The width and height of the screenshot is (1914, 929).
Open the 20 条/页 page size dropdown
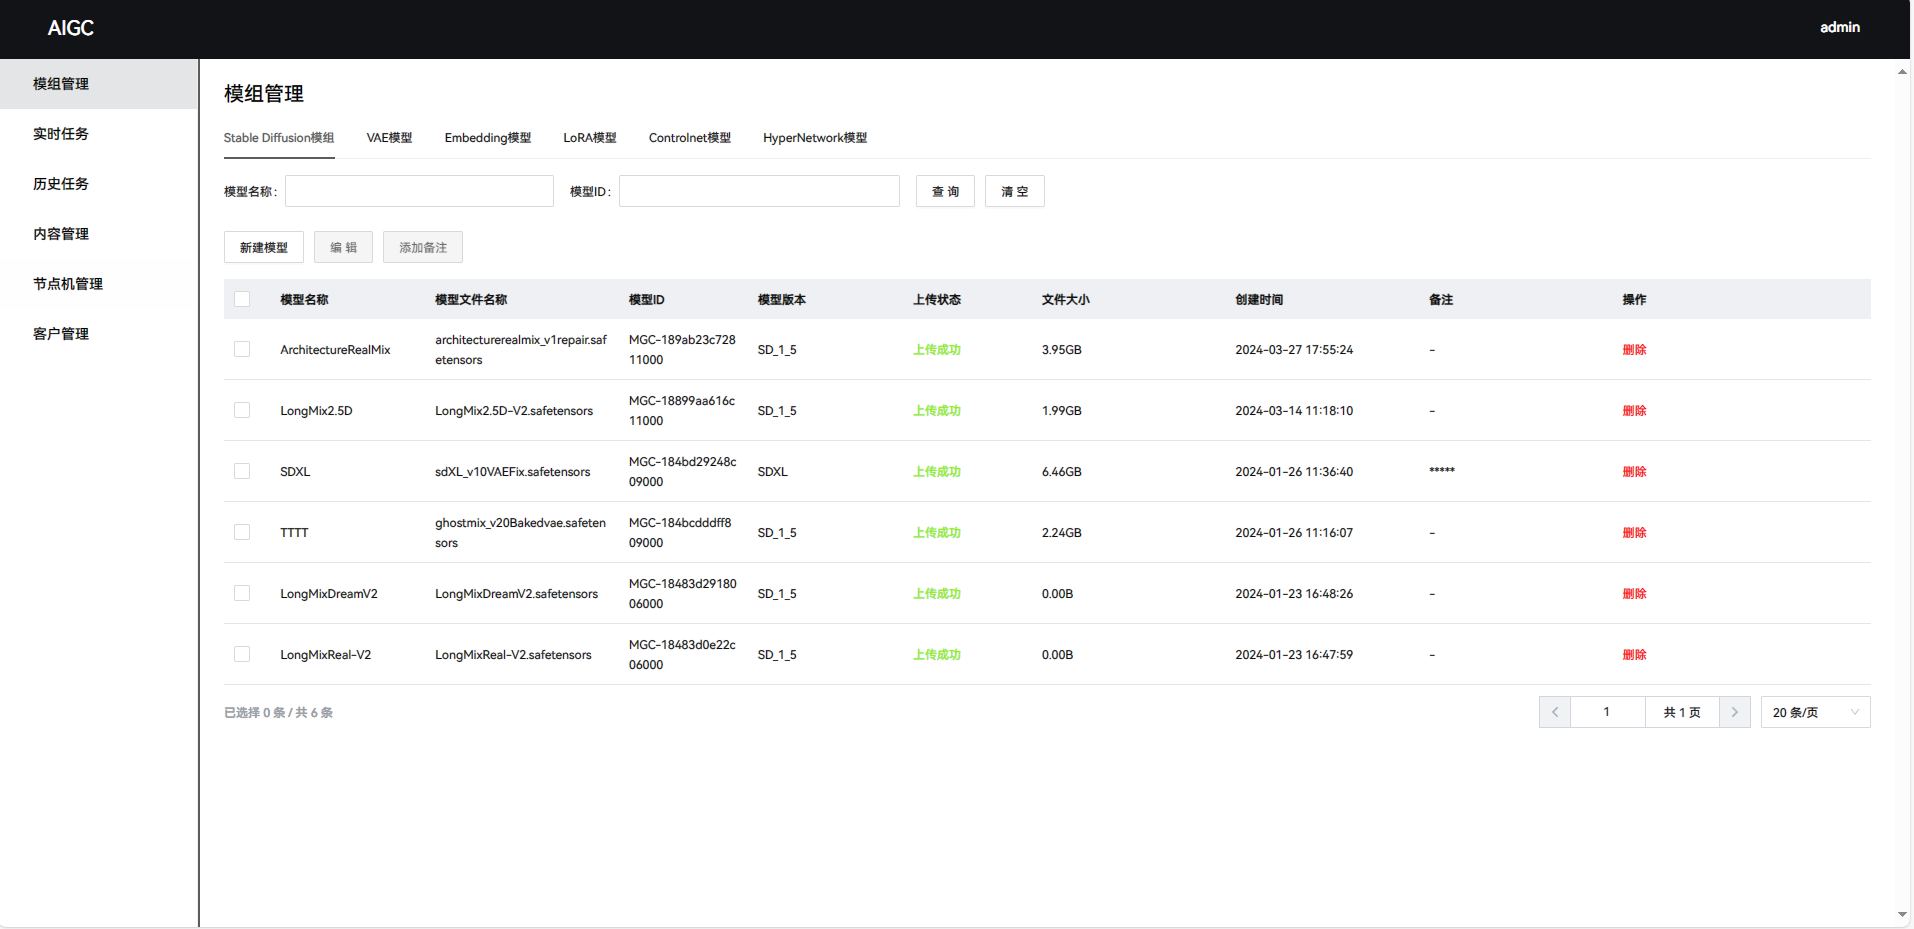coord(1814,712)
